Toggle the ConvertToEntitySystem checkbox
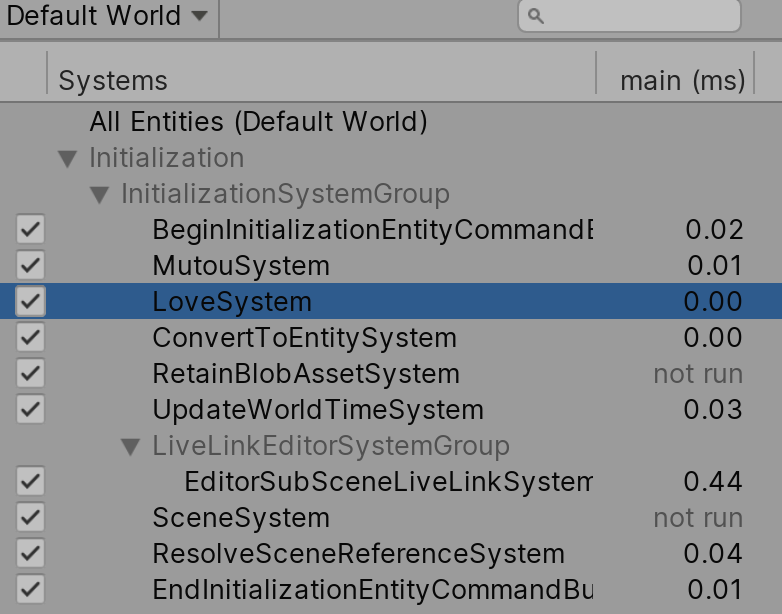782x614 pixels. click(x=30, y=337)
